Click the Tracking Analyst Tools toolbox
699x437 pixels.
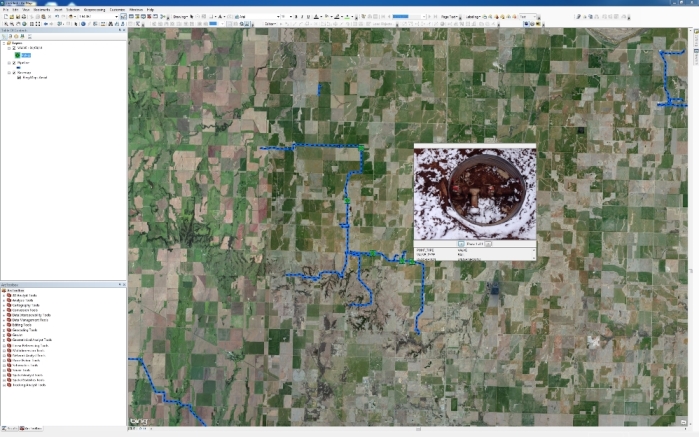pos(29,385)
